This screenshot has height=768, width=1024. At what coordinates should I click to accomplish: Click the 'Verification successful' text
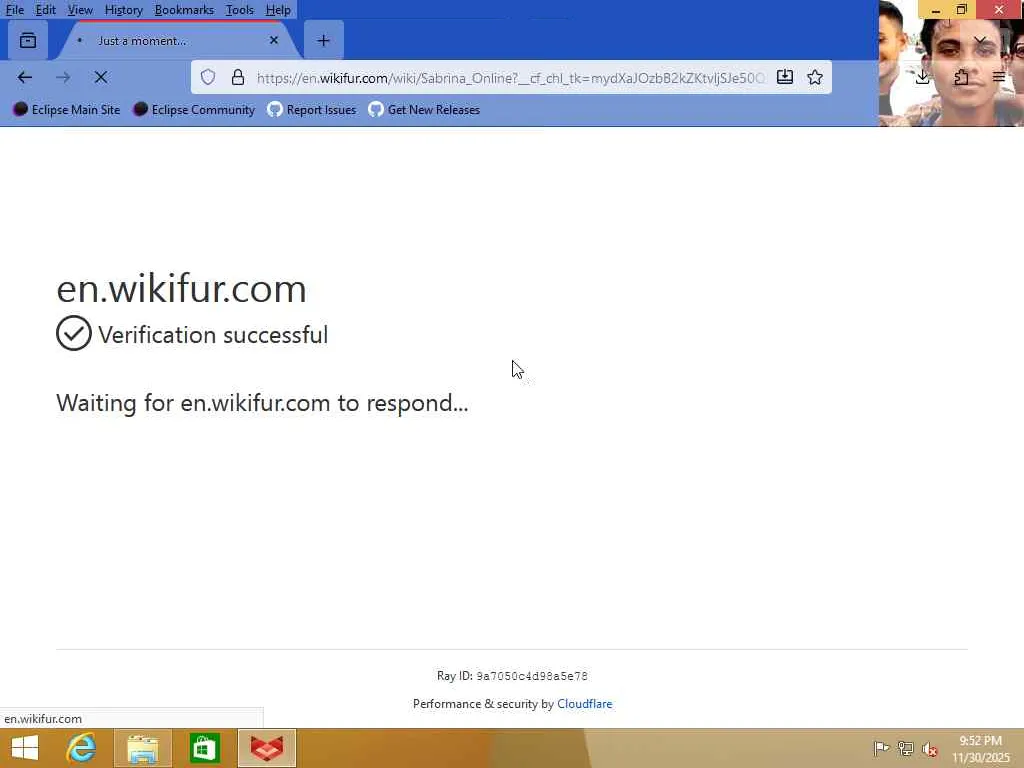click(x=213, y=335)
